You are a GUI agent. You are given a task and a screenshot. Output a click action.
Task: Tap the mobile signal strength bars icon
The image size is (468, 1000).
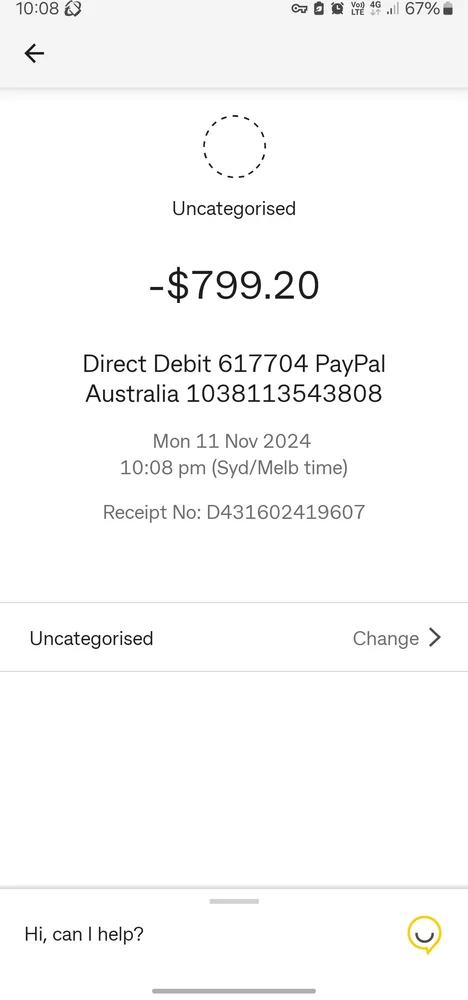click(x=393, y=9)
